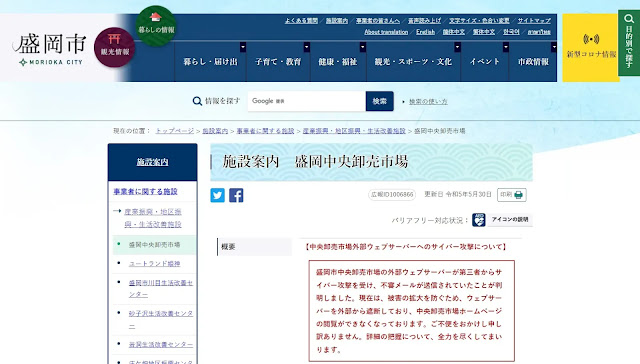The image size is (640, 364).
Task: Click the 中央卸売市場外部ウェブサーバーへのサイバー攻撃について heading
Action: coord(406,247)
